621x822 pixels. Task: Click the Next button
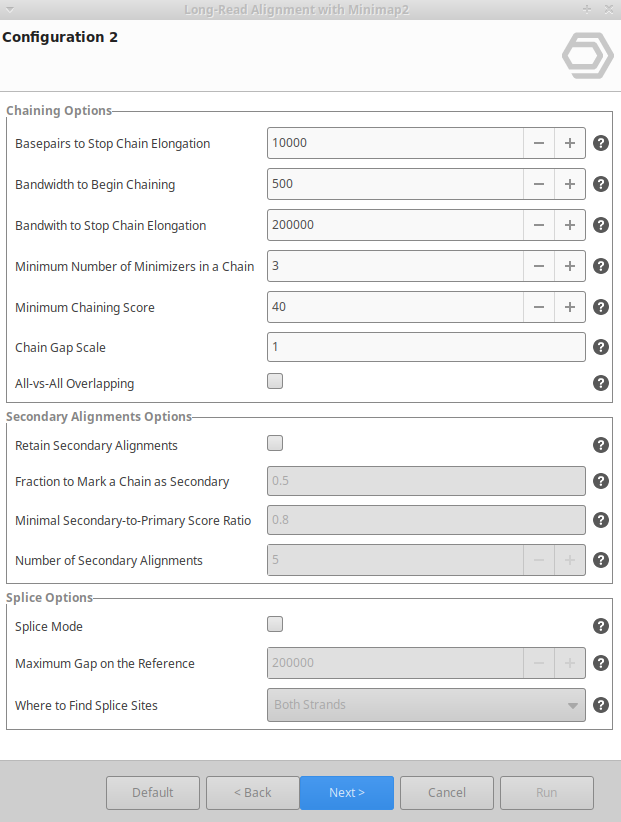[347, 793]
